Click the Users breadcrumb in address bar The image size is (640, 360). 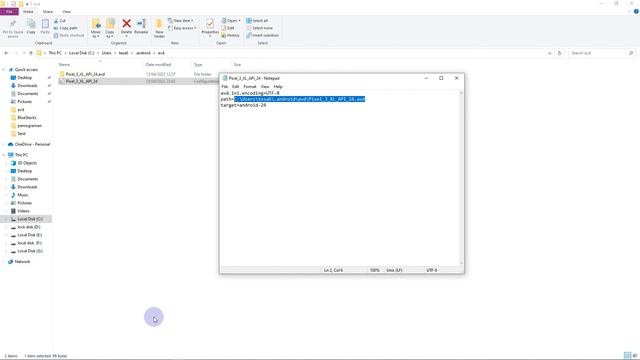coord(107,53)
